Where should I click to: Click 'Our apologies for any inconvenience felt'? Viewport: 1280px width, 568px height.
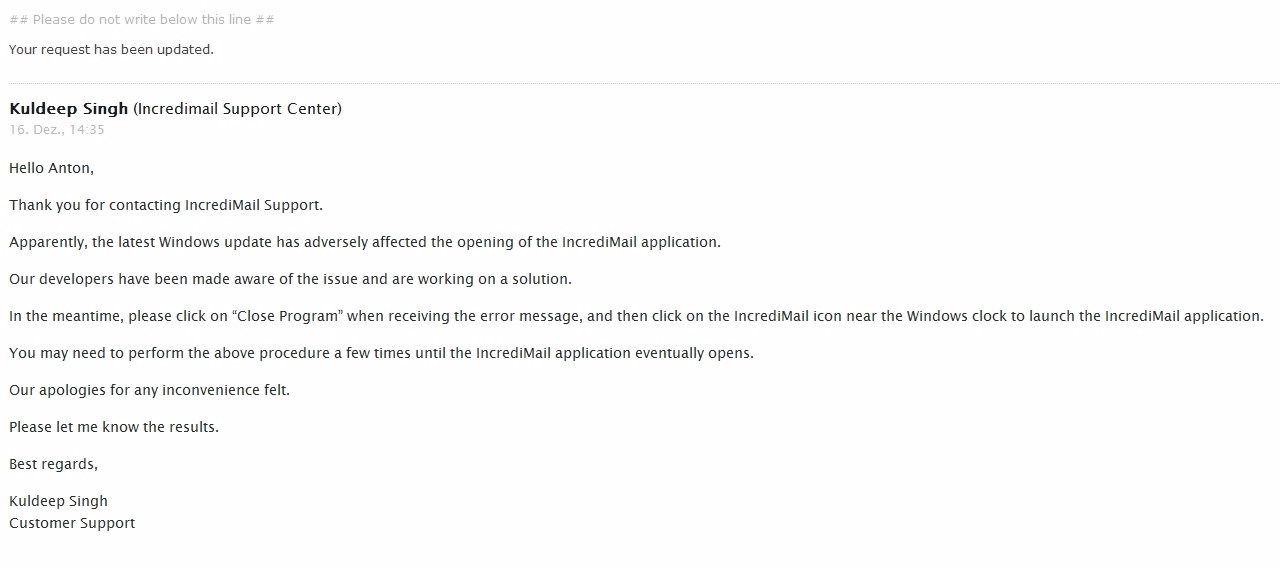click(149, 390)
